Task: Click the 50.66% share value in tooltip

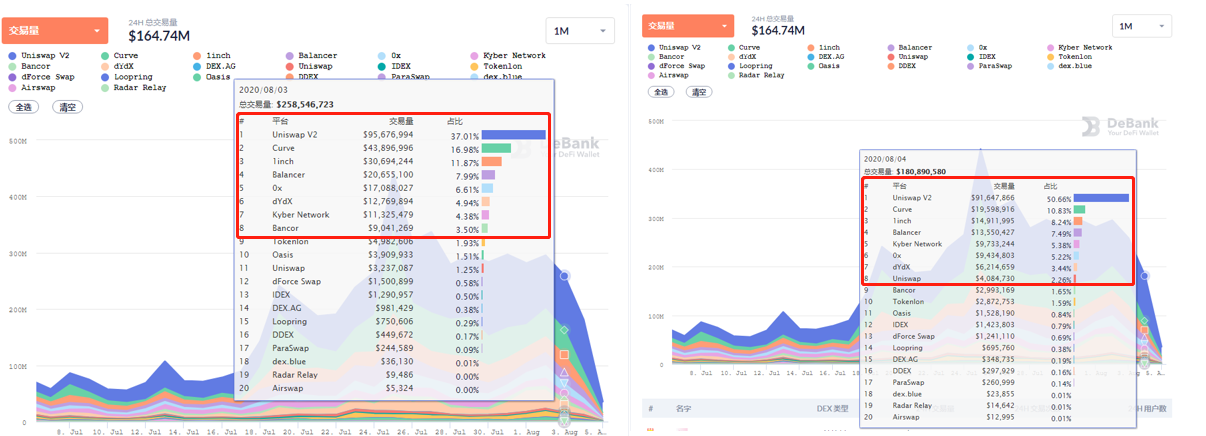Action: (1057, 198)
